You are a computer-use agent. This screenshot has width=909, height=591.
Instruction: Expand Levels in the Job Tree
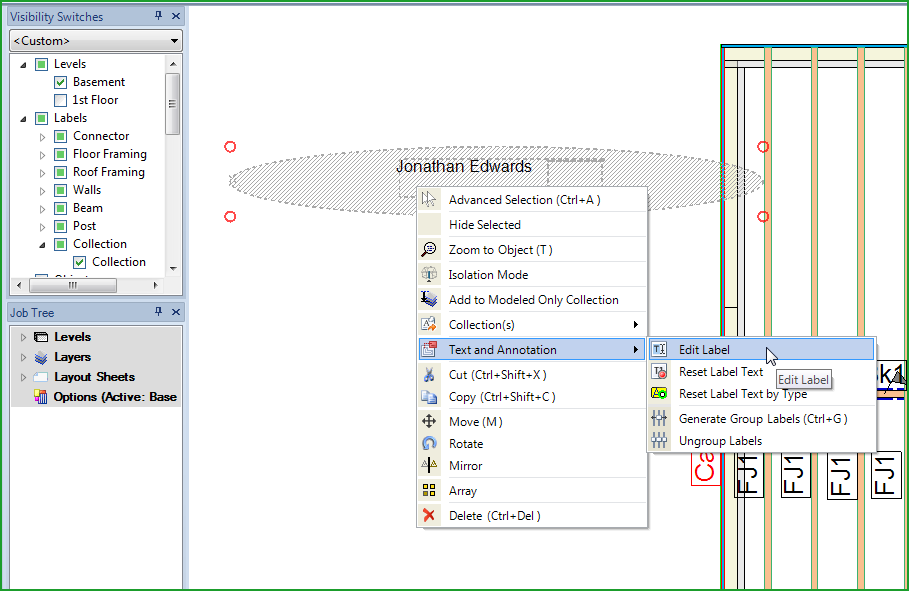[x=23, y=337]
